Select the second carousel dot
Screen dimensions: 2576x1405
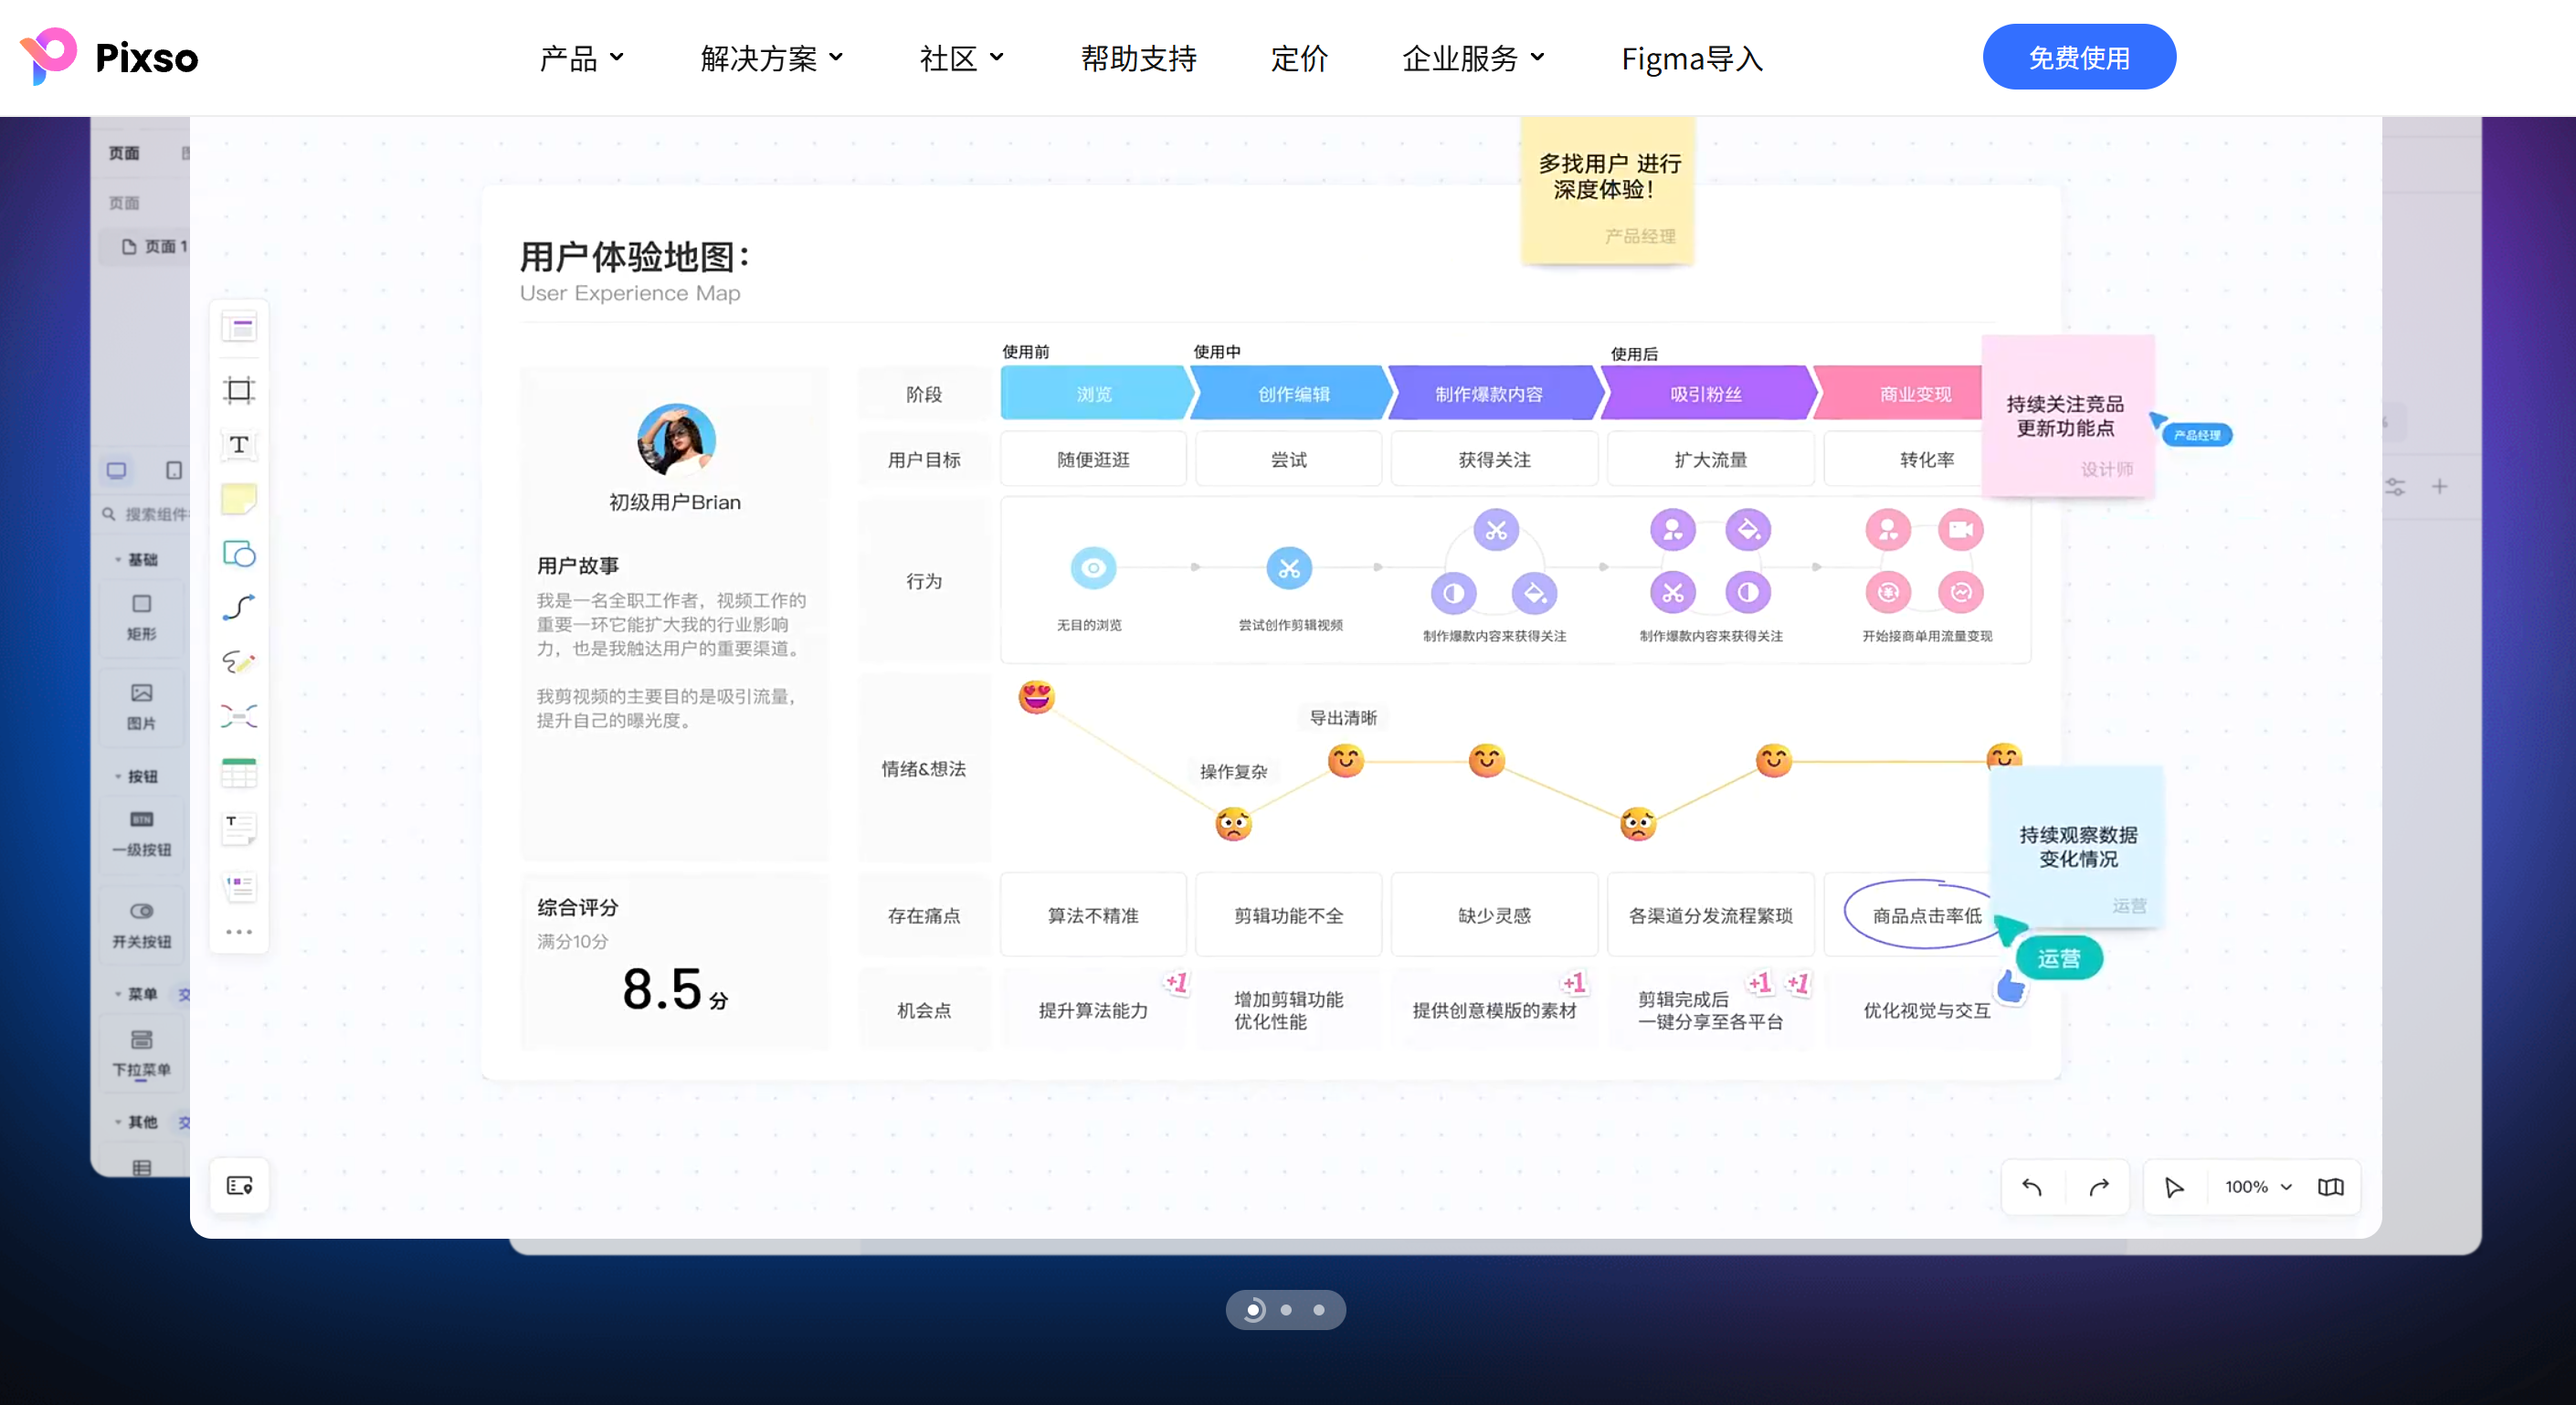(x=1286, y=1310)
